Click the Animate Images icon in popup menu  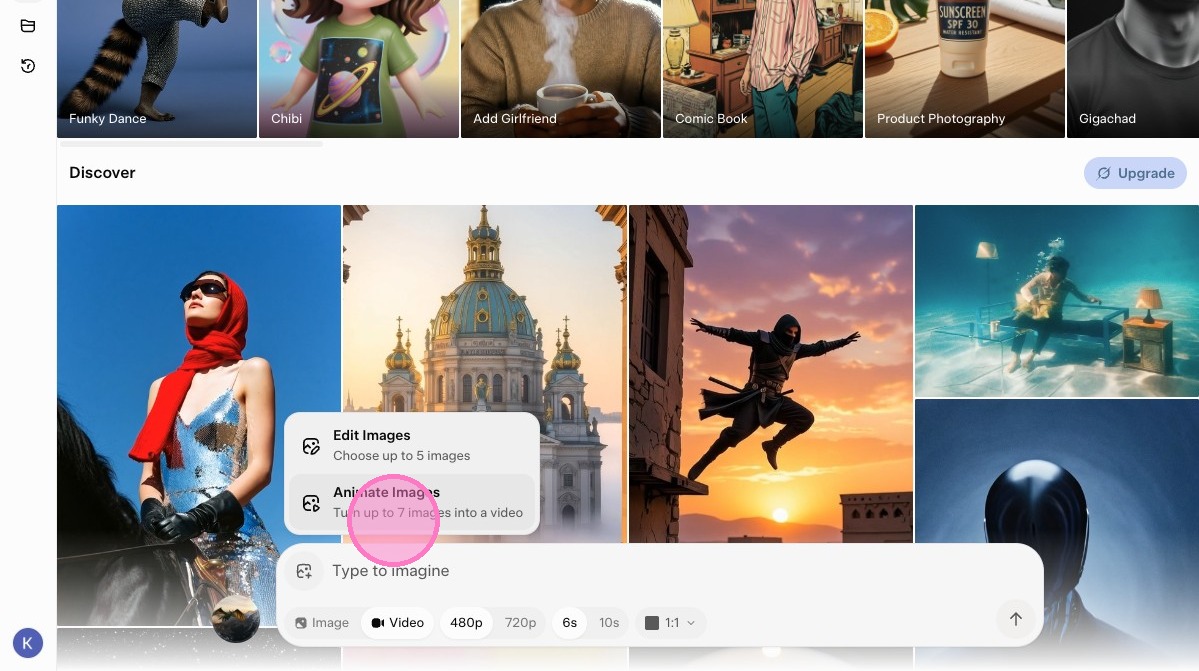coord(311,503)
